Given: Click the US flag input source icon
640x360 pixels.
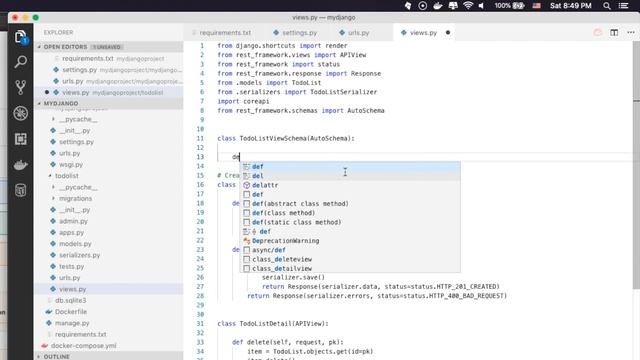Looking at the screenshot, I should click(536, 6).
